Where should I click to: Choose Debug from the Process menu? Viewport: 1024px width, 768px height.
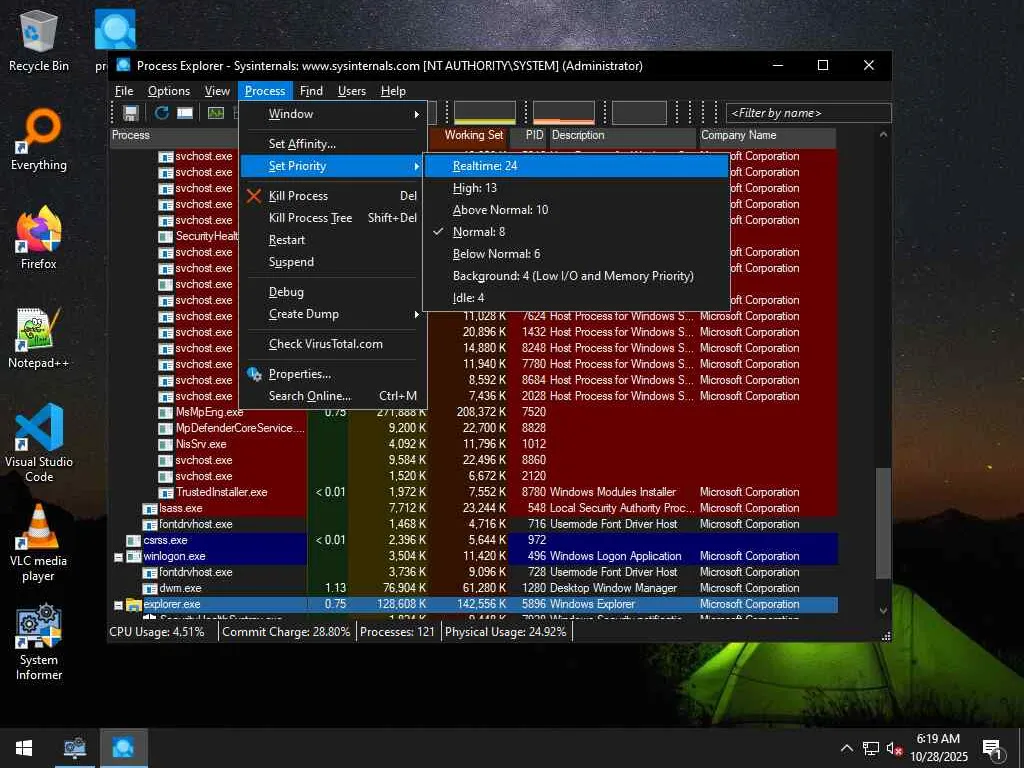click(x=333, y=292)
